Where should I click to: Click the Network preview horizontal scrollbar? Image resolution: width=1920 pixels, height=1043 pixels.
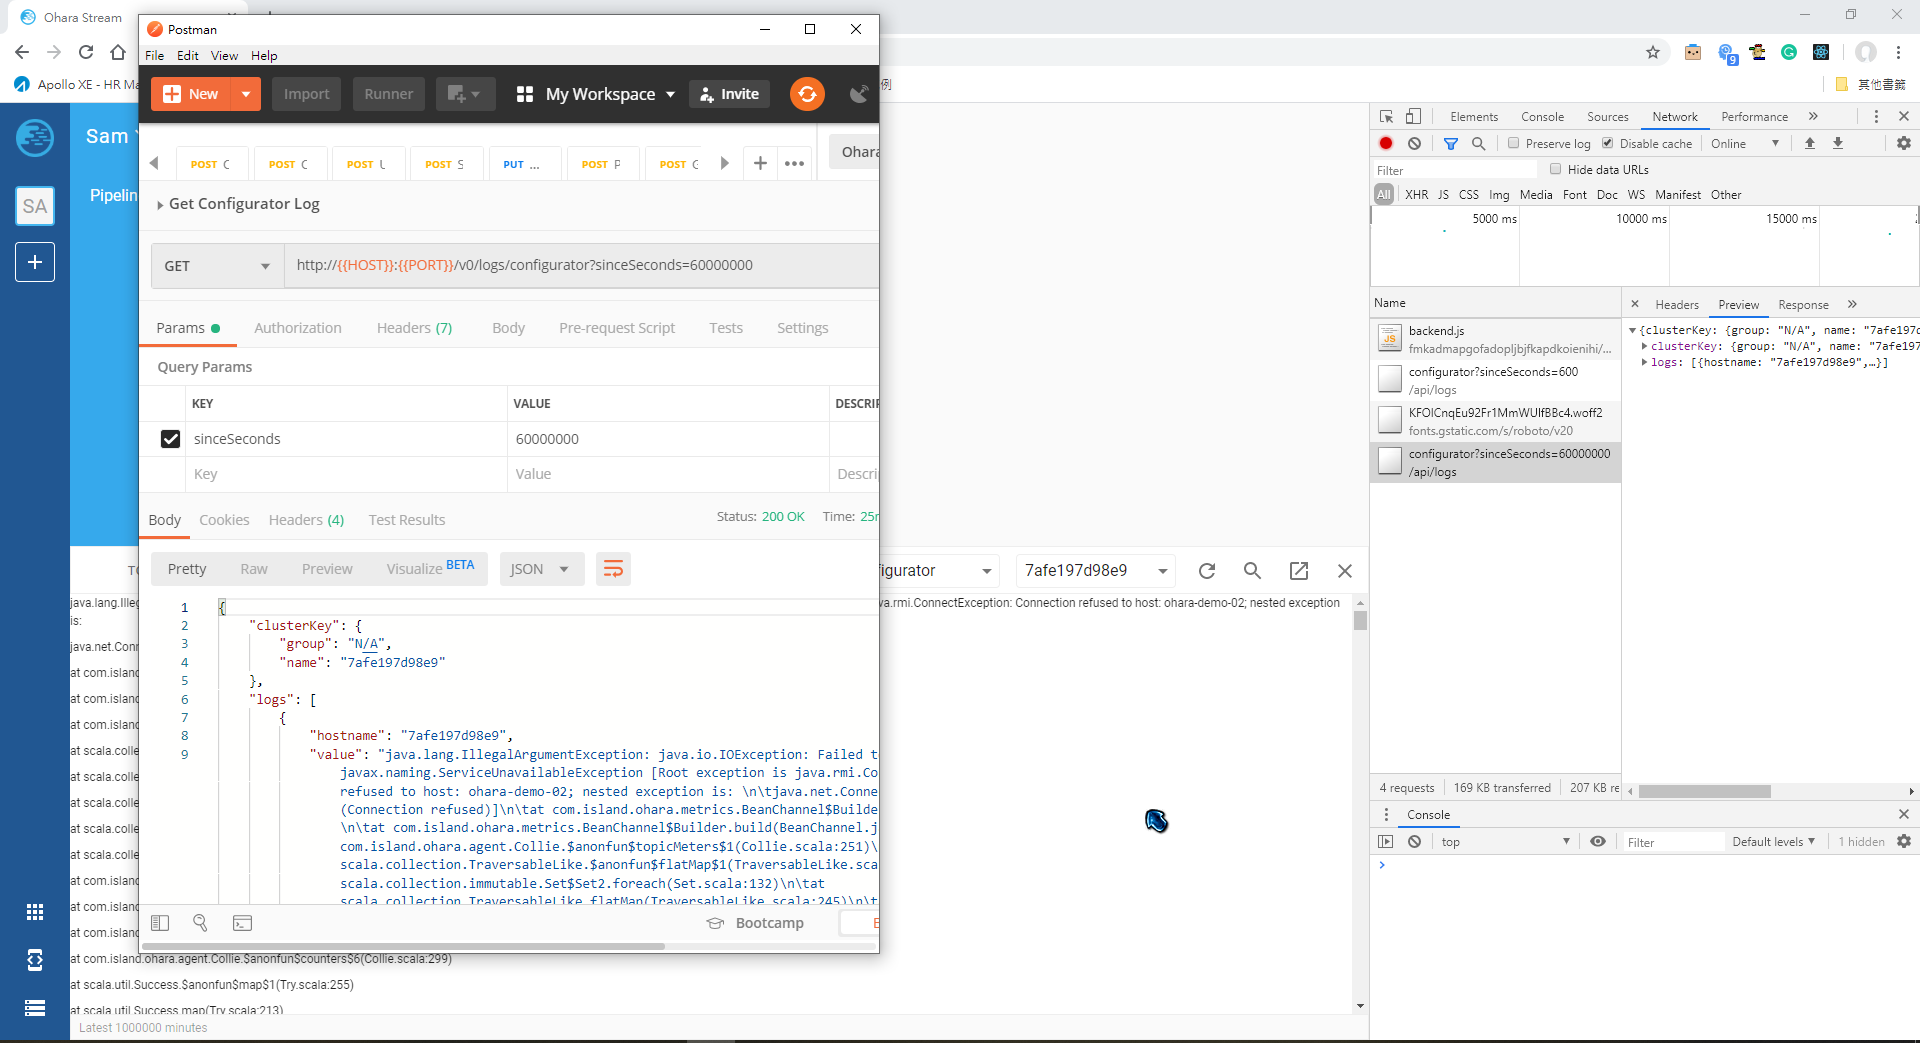click(1704, 791)
